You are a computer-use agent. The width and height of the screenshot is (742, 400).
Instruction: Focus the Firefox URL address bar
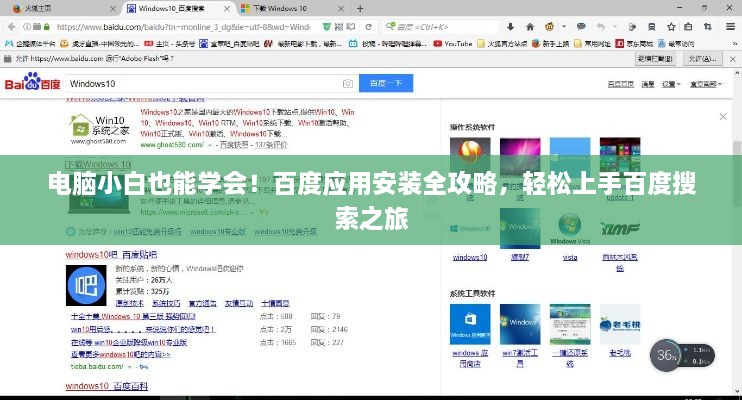click(182, 27)
